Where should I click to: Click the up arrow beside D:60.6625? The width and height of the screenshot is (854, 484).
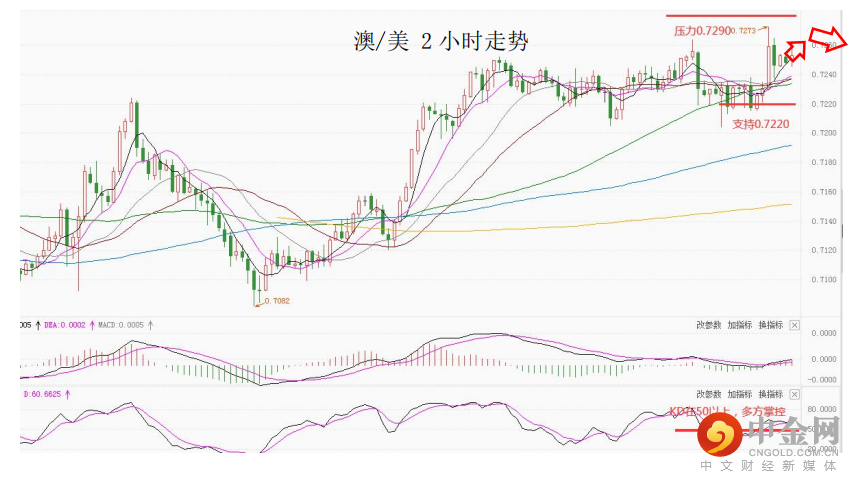pos(68,394)
